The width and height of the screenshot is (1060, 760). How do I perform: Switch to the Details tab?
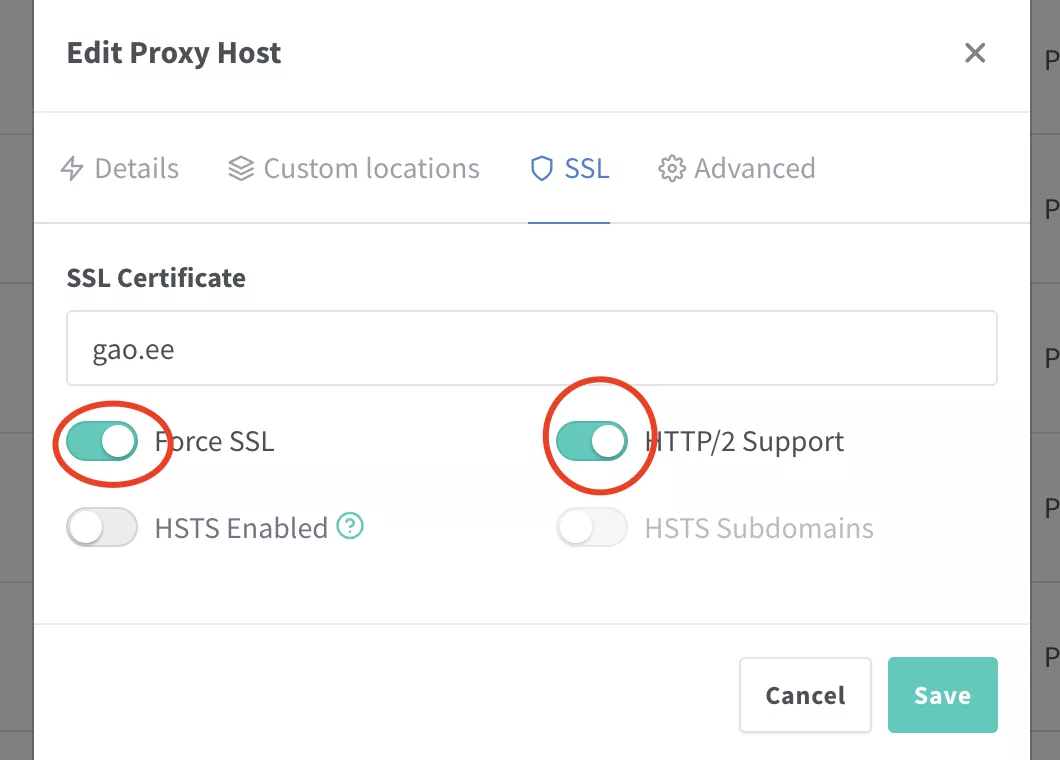136,169
